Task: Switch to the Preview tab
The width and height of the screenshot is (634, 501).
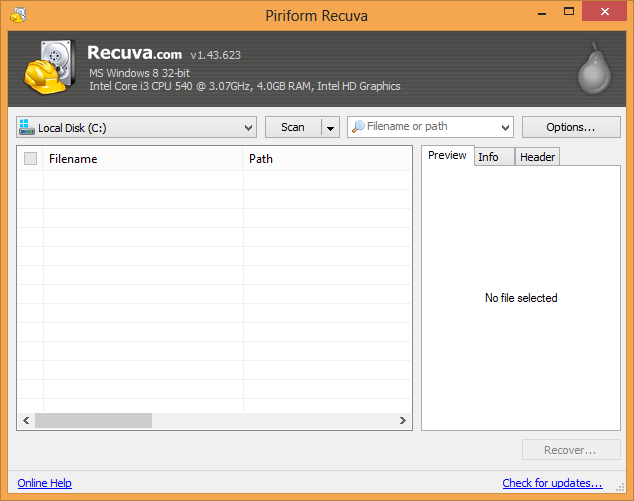Action: pyautogui.click(x=447, y=155)
